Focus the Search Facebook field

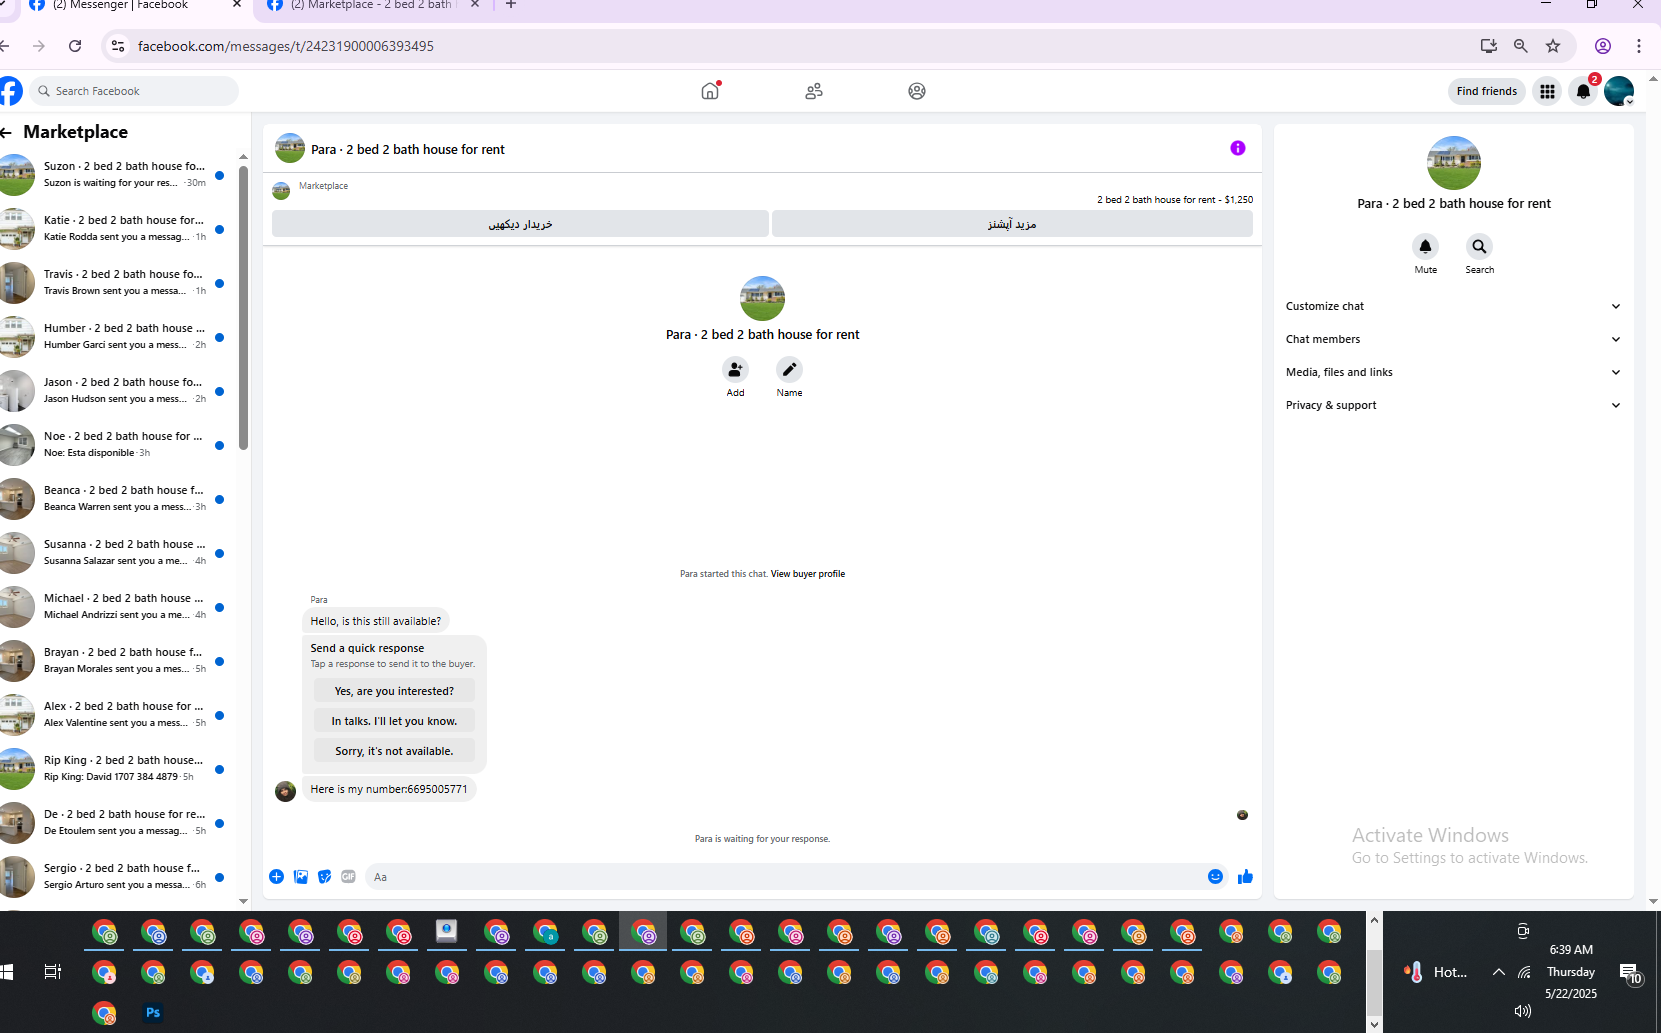click(134, 91)
